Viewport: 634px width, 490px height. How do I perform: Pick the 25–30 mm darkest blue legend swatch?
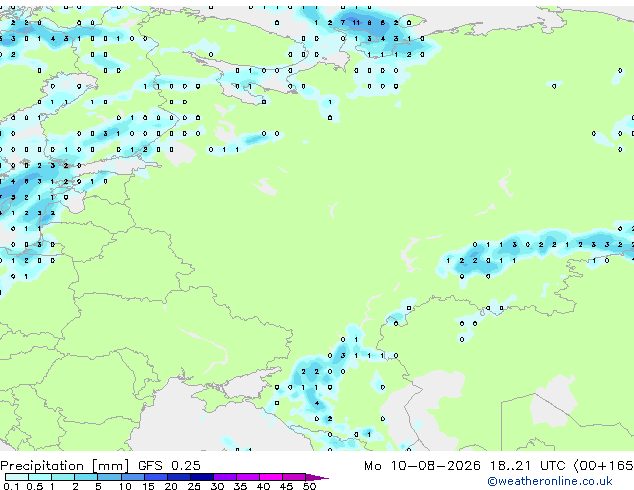tap(201, 477)
